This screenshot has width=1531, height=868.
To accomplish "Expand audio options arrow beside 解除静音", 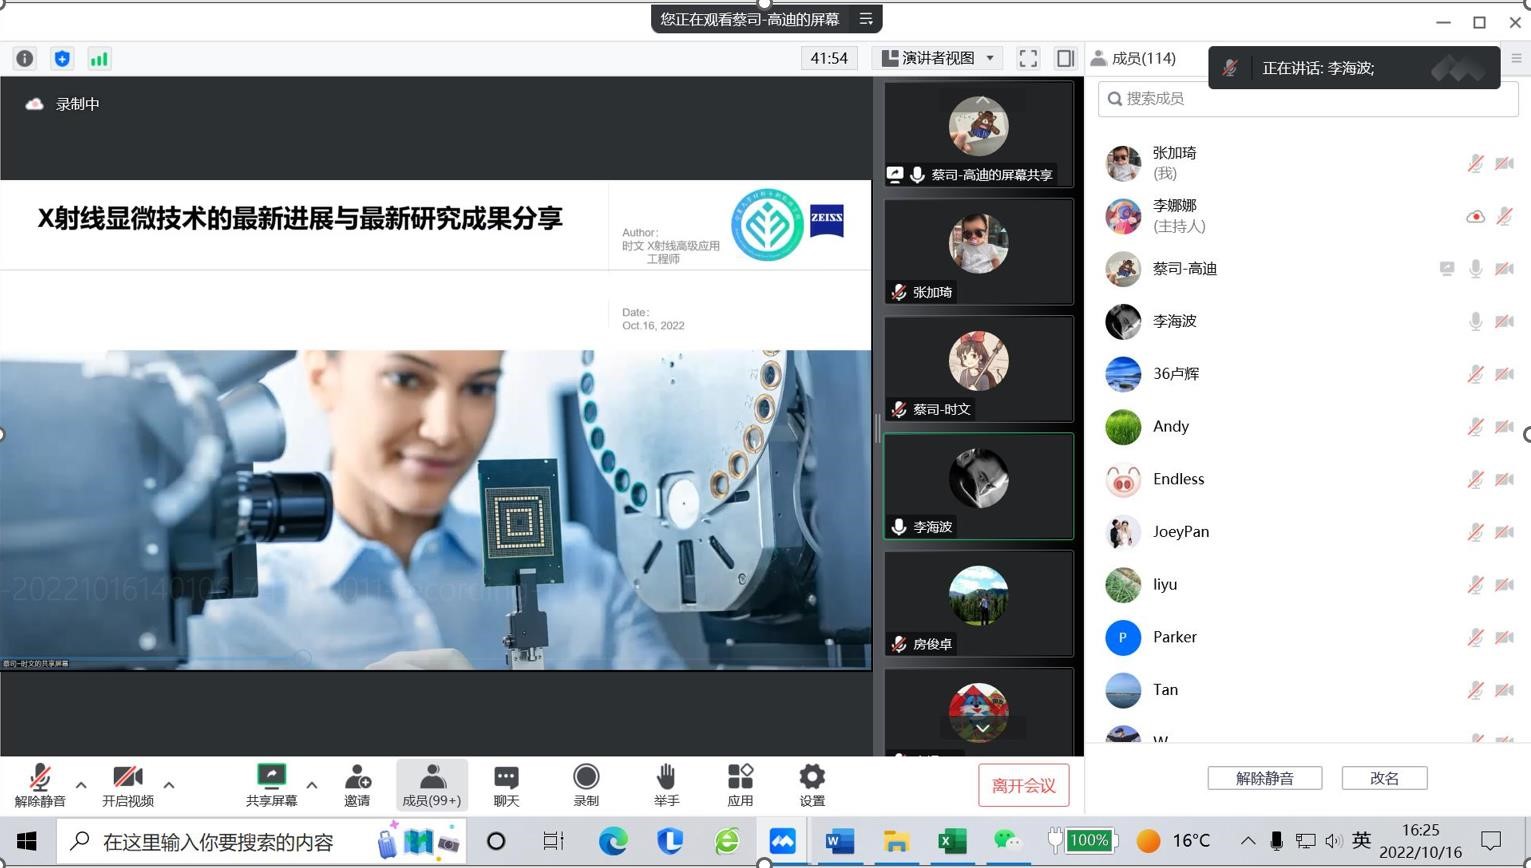I will [x=81, y=785].
